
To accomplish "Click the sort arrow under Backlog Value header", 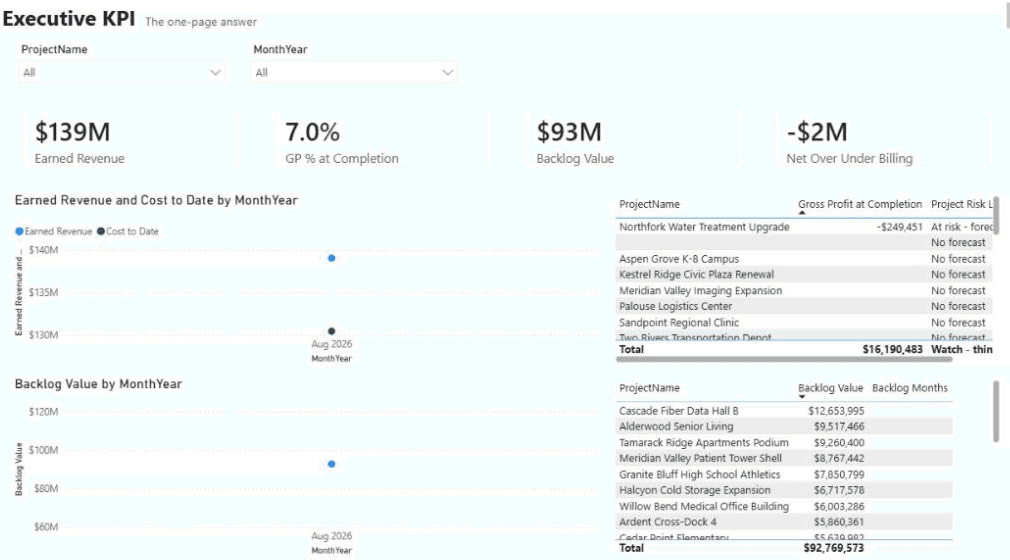I will (802, 396).
